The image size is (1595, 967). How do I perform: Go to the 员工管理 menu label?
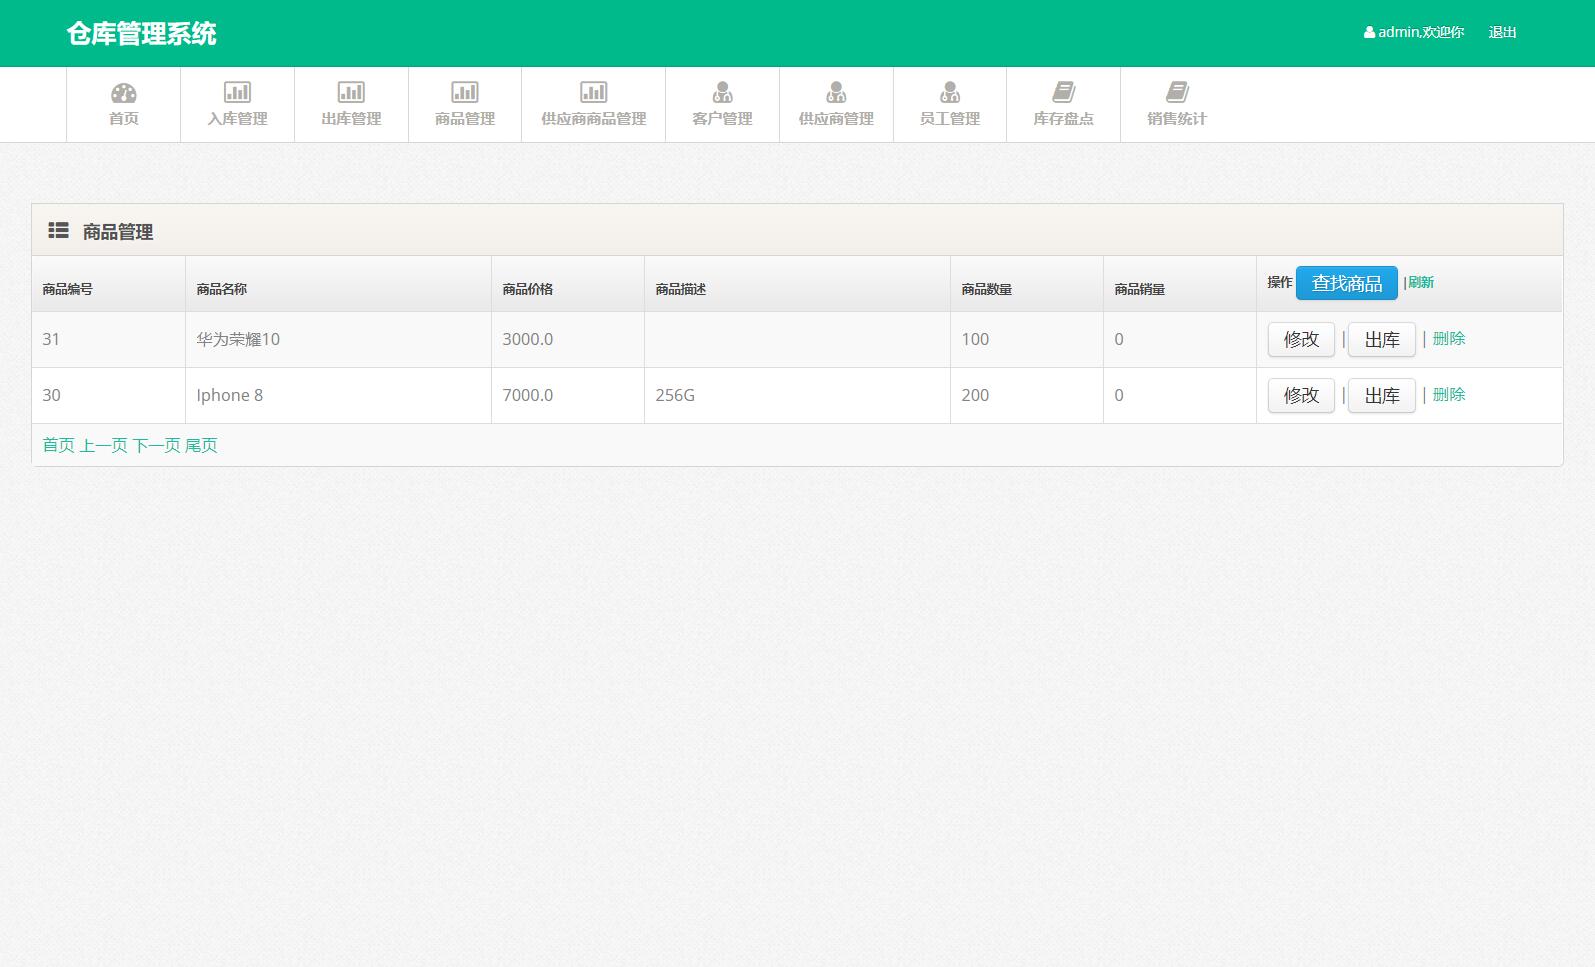tap(950, 118)
